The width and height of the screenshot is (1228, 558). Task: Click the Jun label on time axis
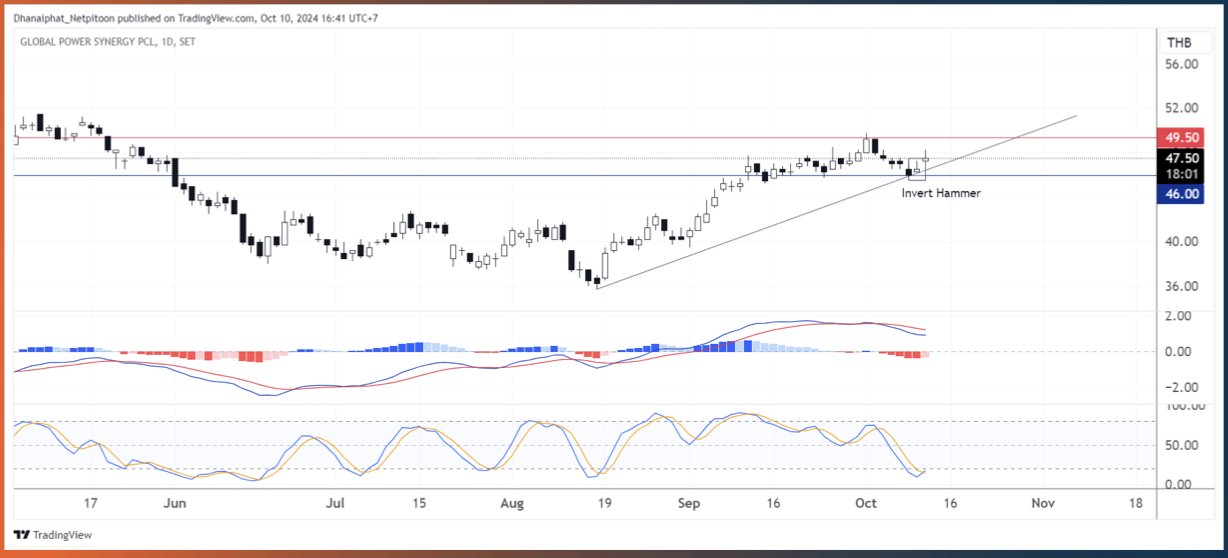[x=175, y=503]
